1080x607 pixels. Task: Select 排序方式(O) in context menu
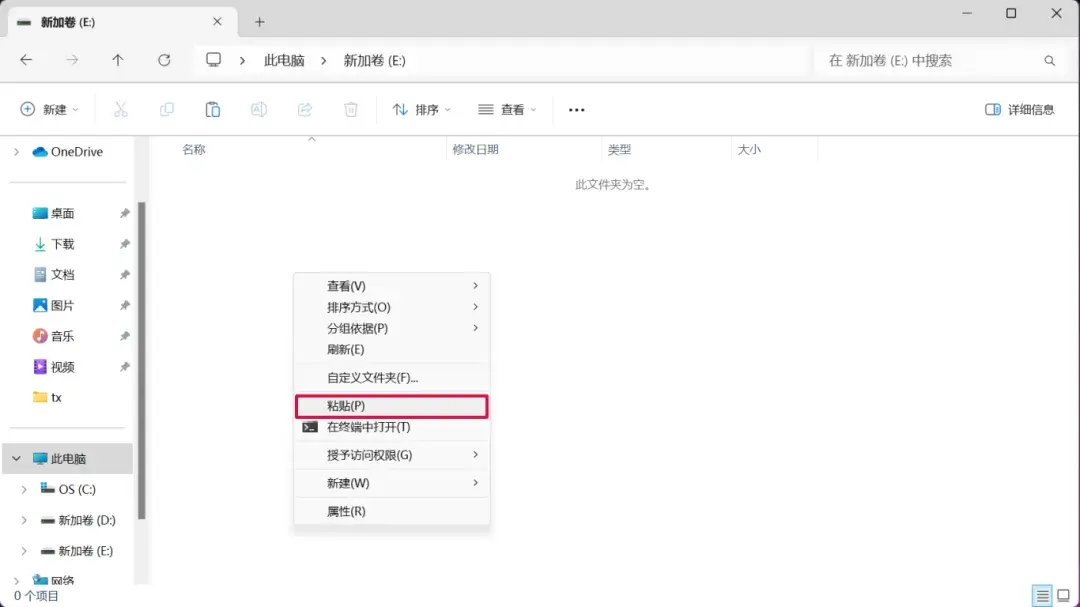[x=392, y=307]
